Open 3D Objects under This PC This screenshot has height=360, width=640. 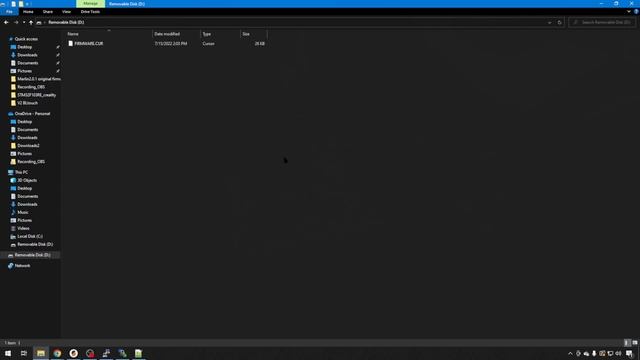[27, 180]
